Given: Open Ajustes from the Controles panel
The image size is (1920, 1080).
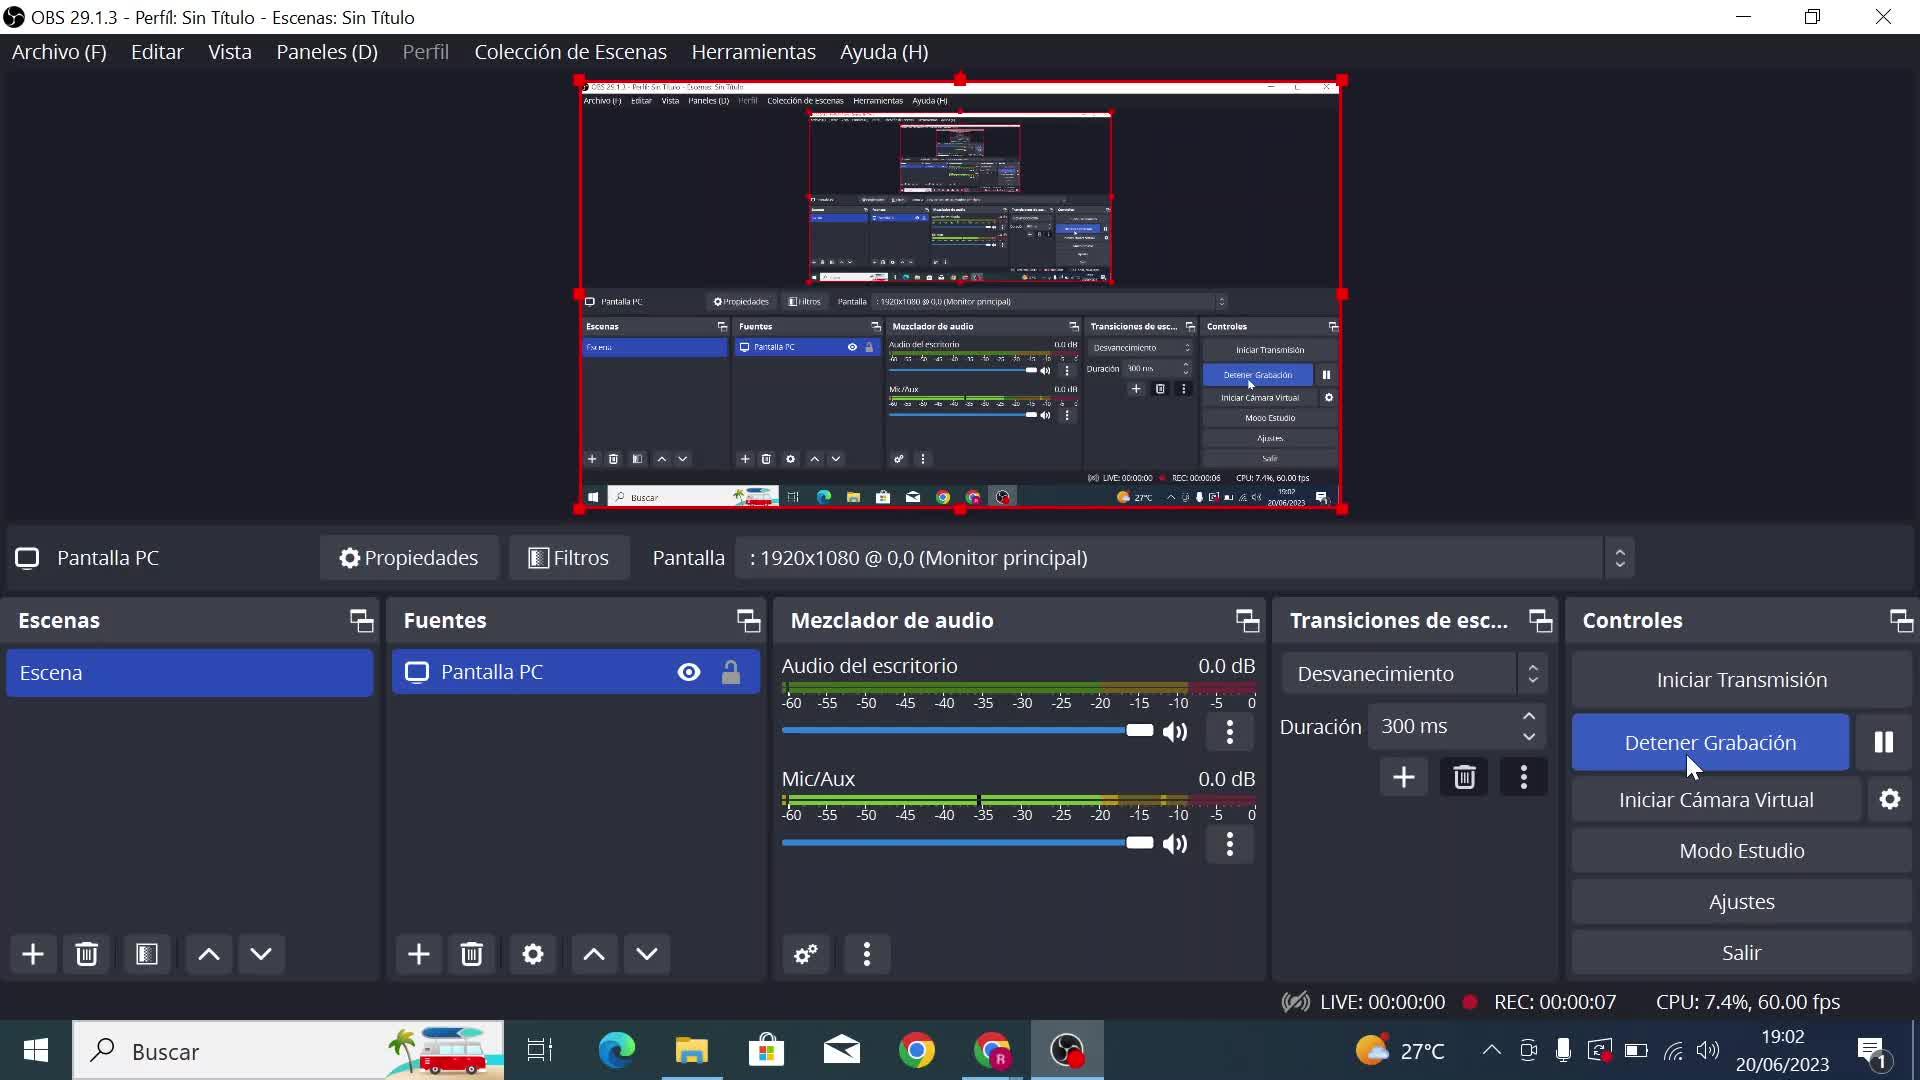Looking at the screenshot, I should point(1740,902).
